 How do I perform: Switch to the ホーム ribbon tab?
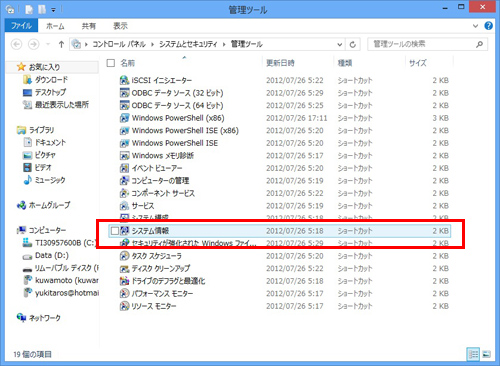pos(55,26)
